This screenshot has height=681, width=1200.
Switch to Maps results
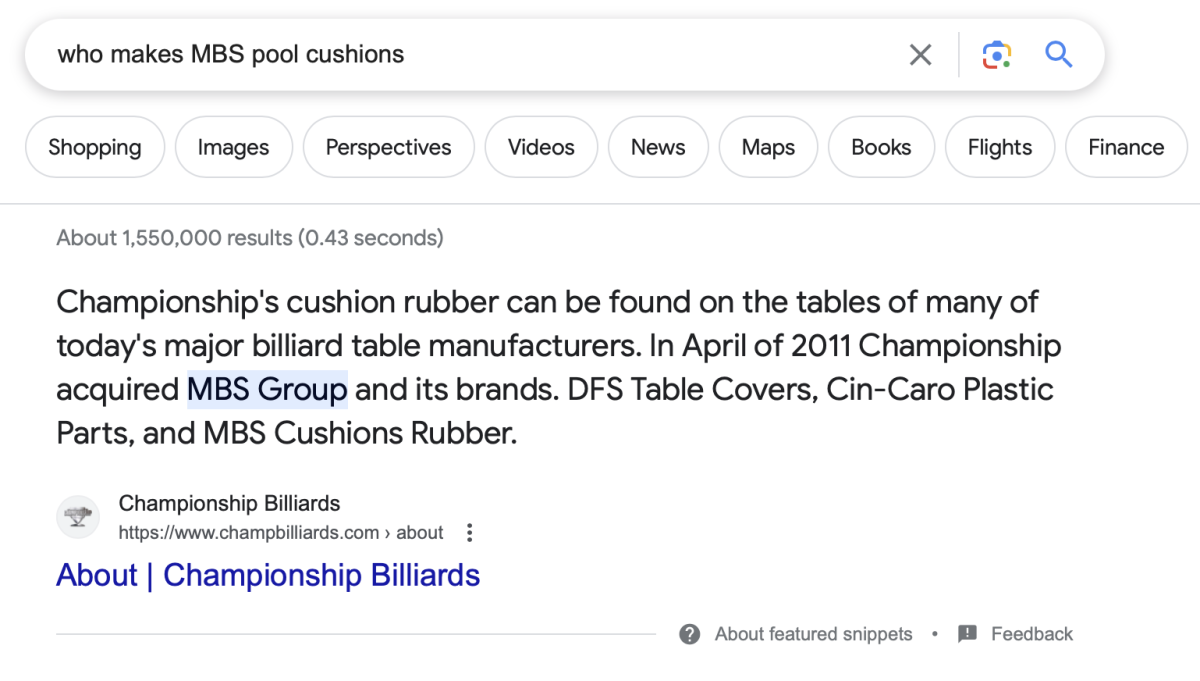coord(768,147)
